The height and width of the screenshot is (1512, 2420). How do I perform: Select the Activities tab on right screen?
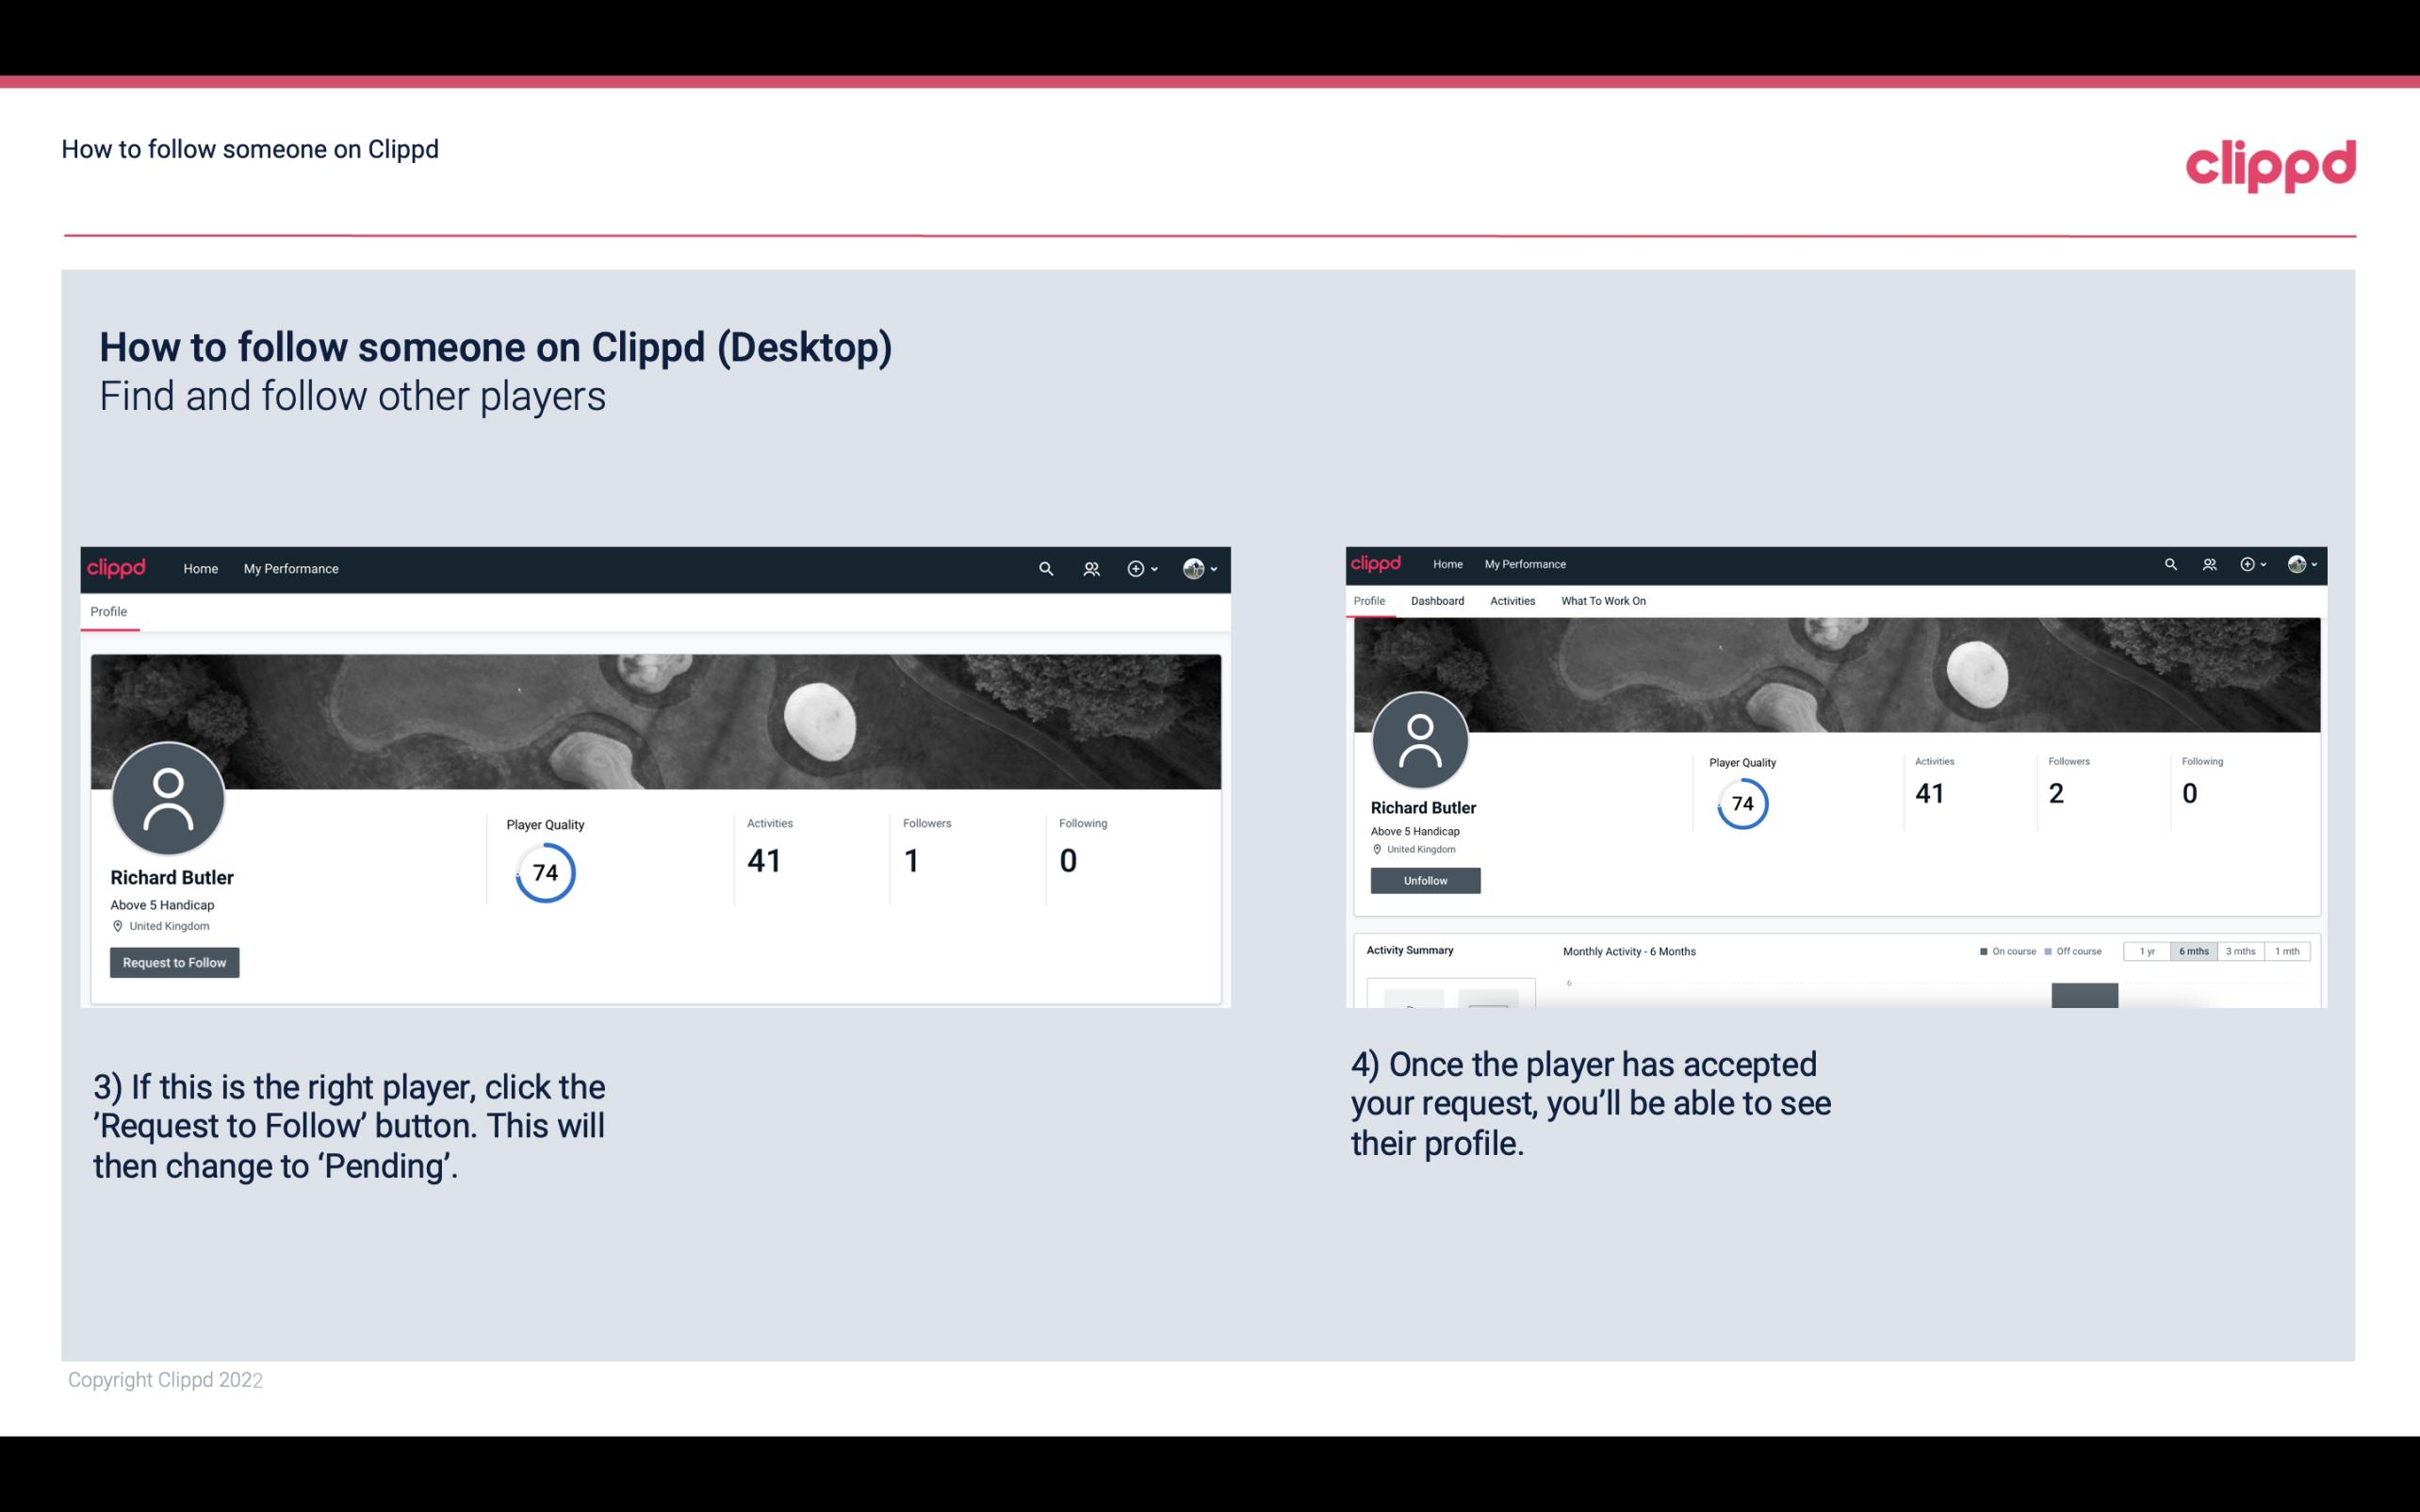tap(1509, 601)
